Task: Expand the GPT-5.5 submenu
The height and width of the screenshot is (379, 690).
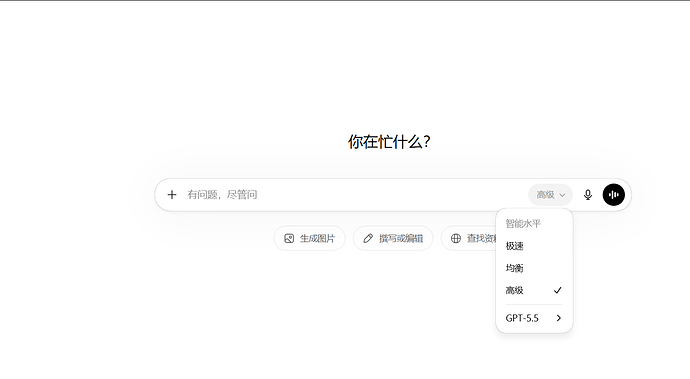Action: pyautogui.click(x=534, y=318)
